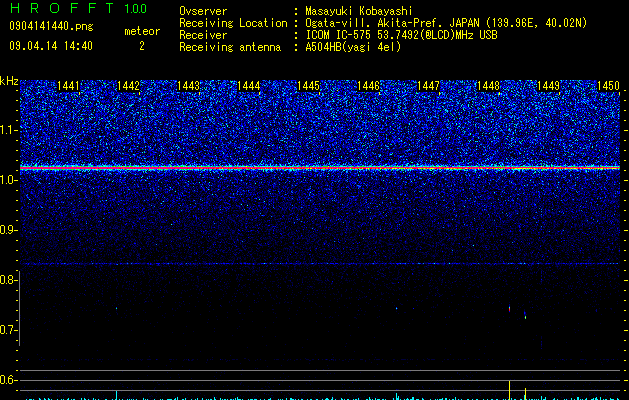Click the 0.8 kHz axis label

[8, 280]
